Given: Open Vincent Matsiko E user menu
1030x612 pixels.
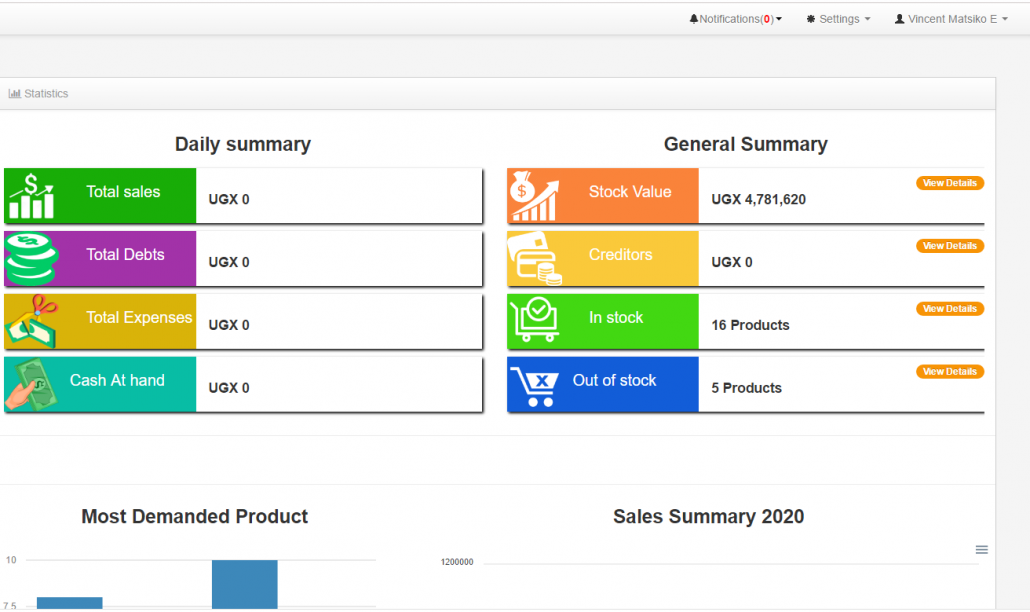Looking at the screenshot, I should 951,19.
